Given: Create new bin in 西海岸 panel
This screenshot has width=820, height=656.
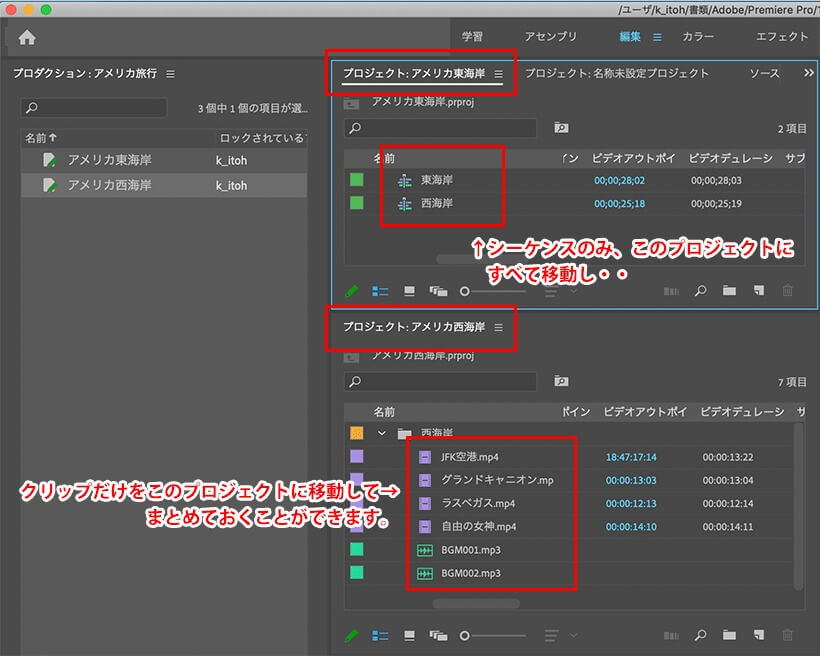Looking at the screenshot, I should (730, 635).
